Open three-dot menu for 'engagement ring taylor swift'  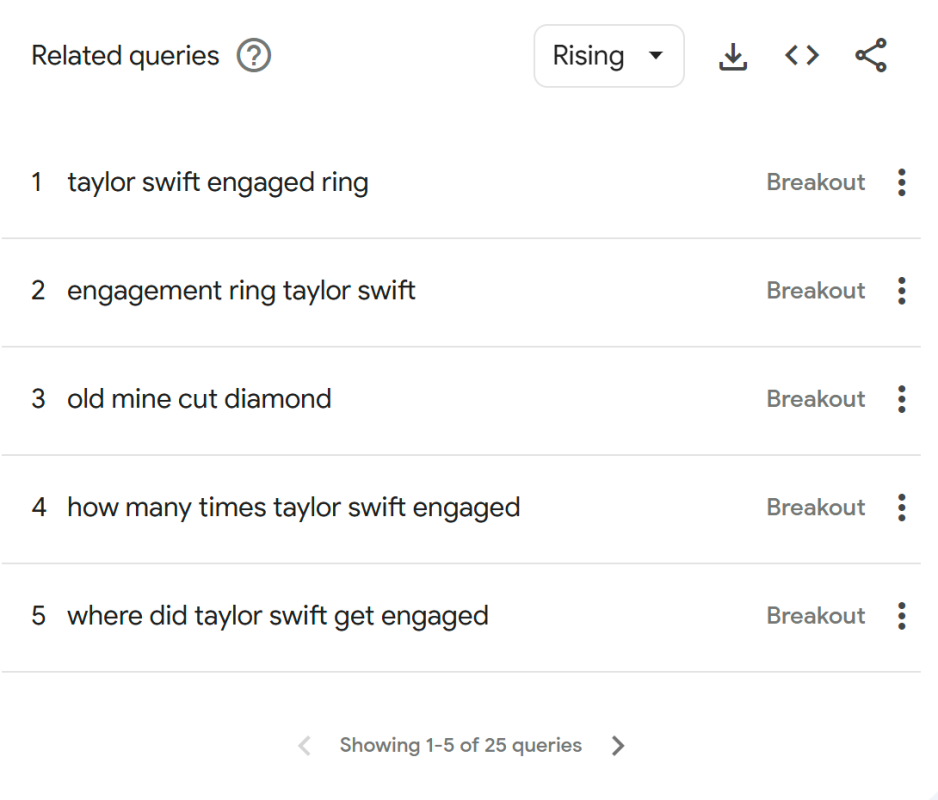click(902, 291)
